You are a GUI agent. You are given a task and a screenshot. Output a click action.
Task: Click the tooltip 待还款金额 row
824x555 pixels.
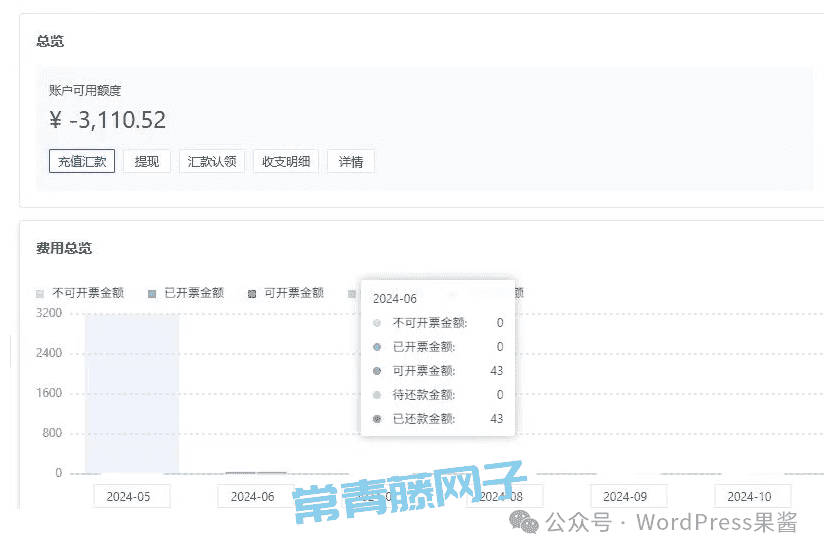pyautogui.click(x=438, y=395)
